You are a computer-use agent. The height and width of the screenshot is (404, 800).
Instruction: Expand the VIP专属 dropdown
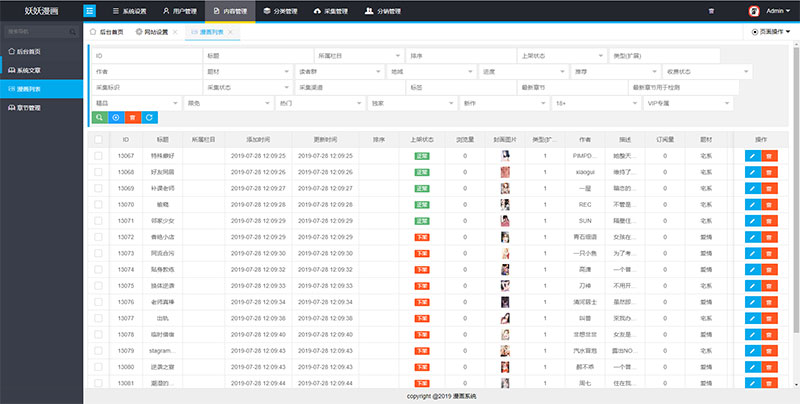tap(689, 102)
